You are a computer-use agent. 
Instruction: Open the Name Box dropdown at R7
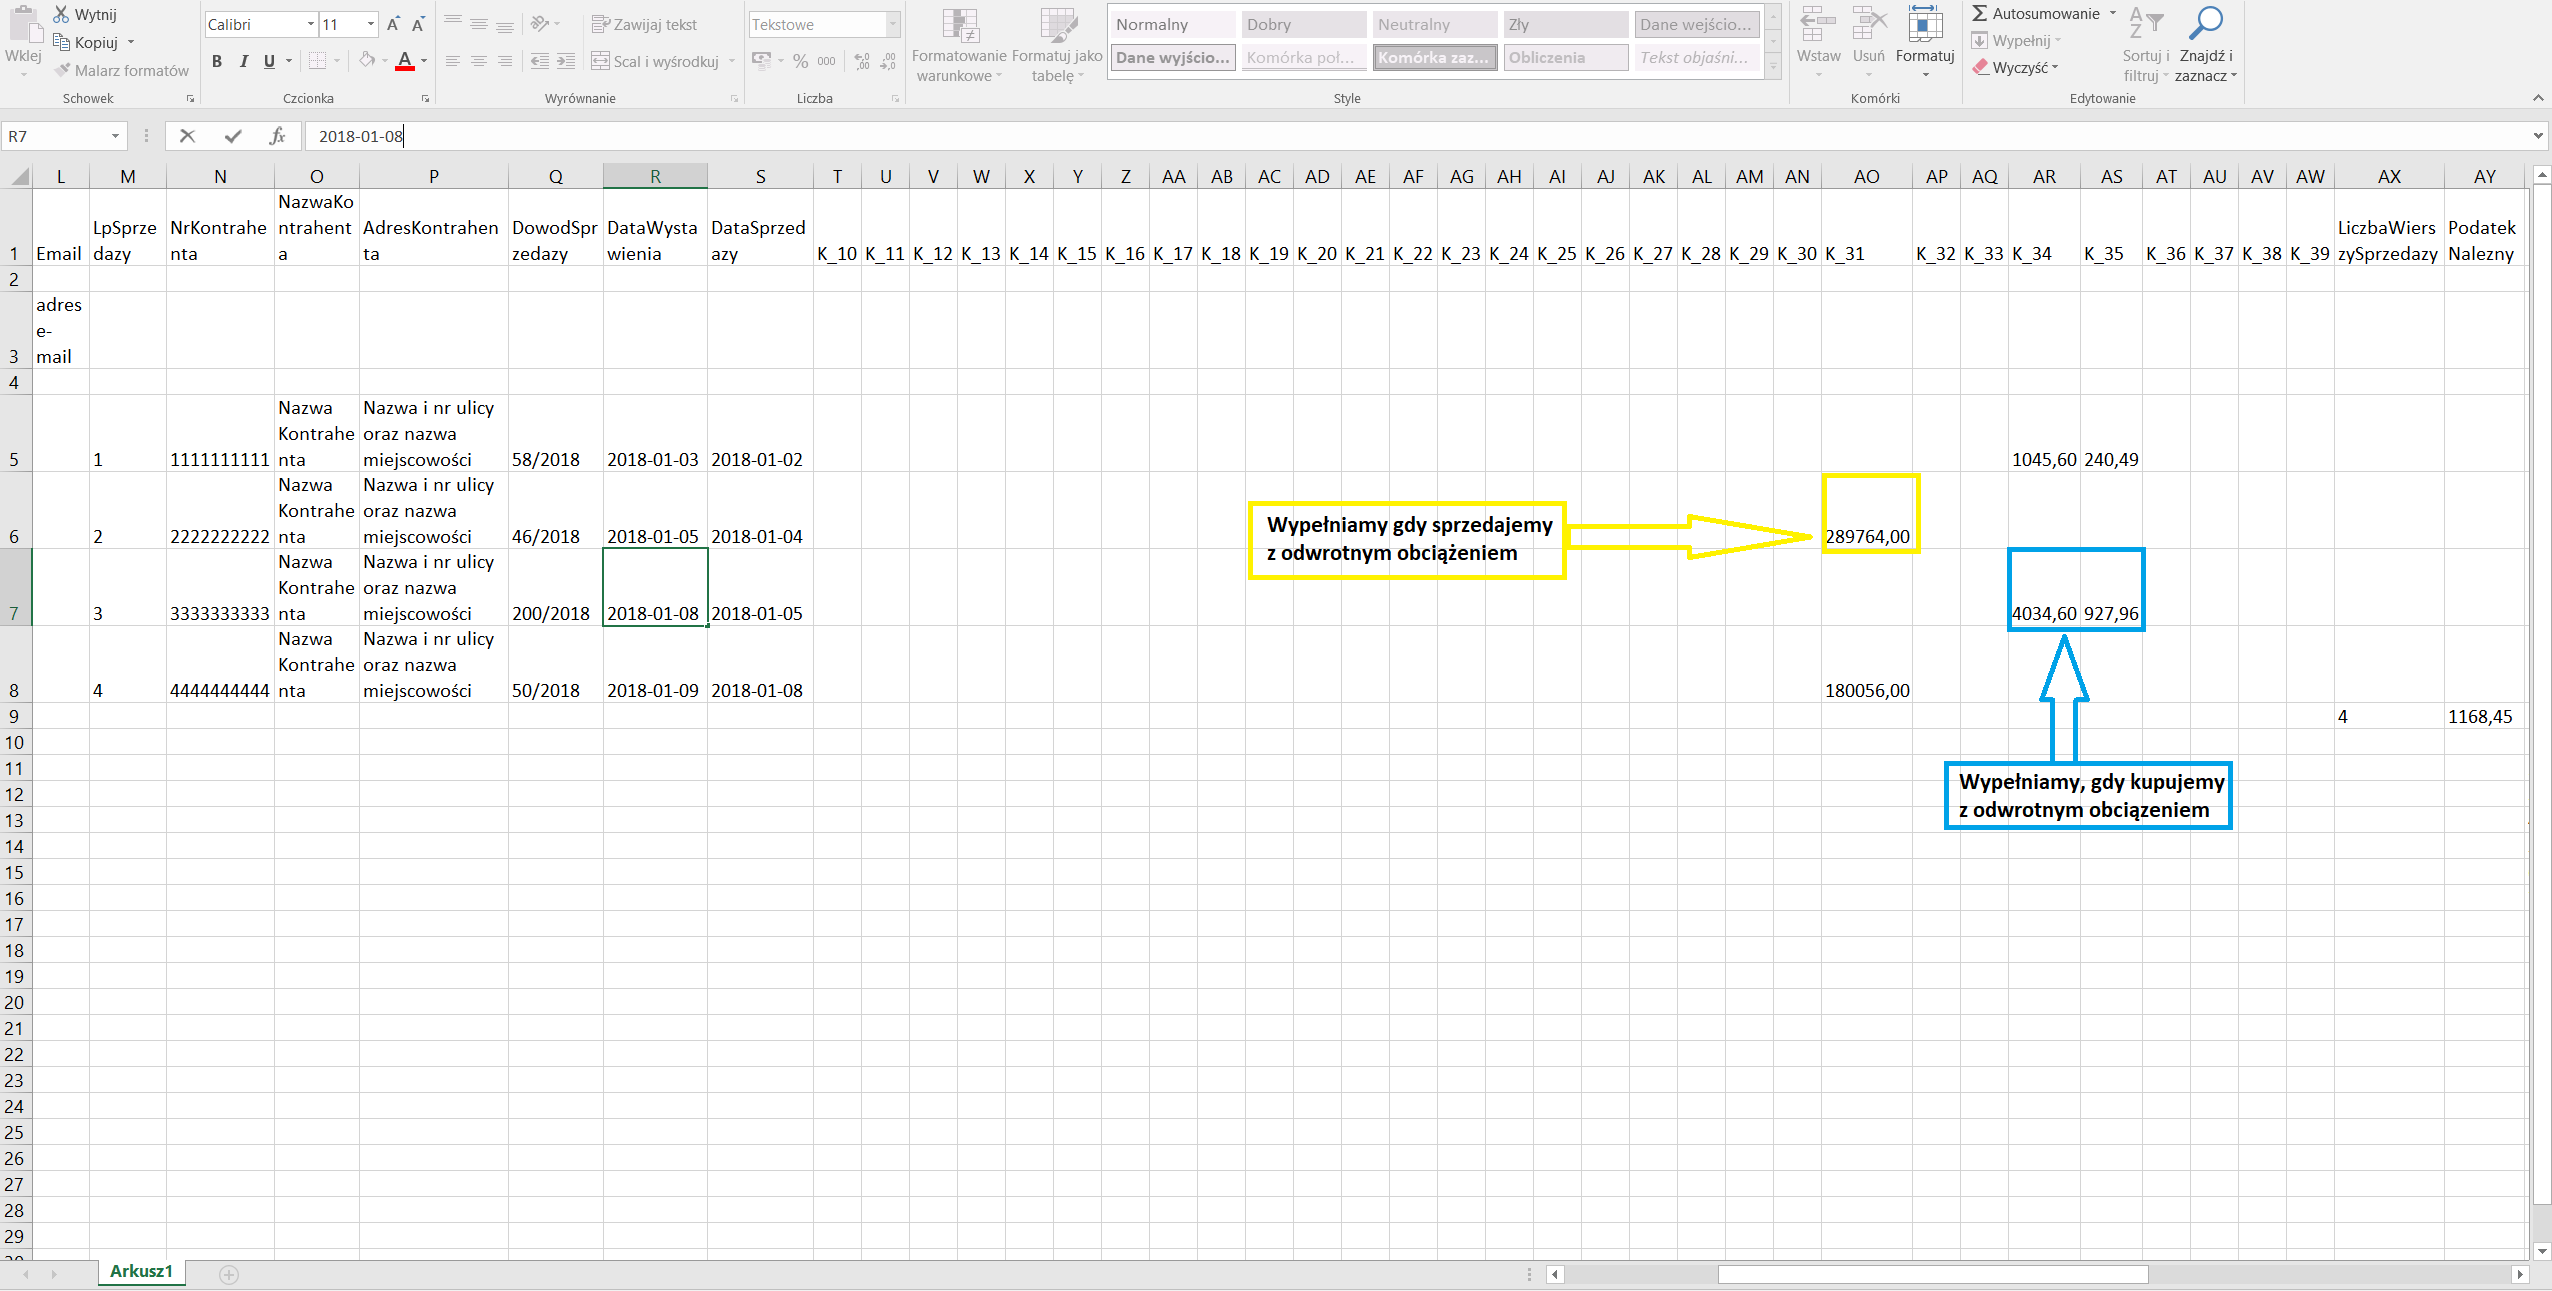point(115,136)
